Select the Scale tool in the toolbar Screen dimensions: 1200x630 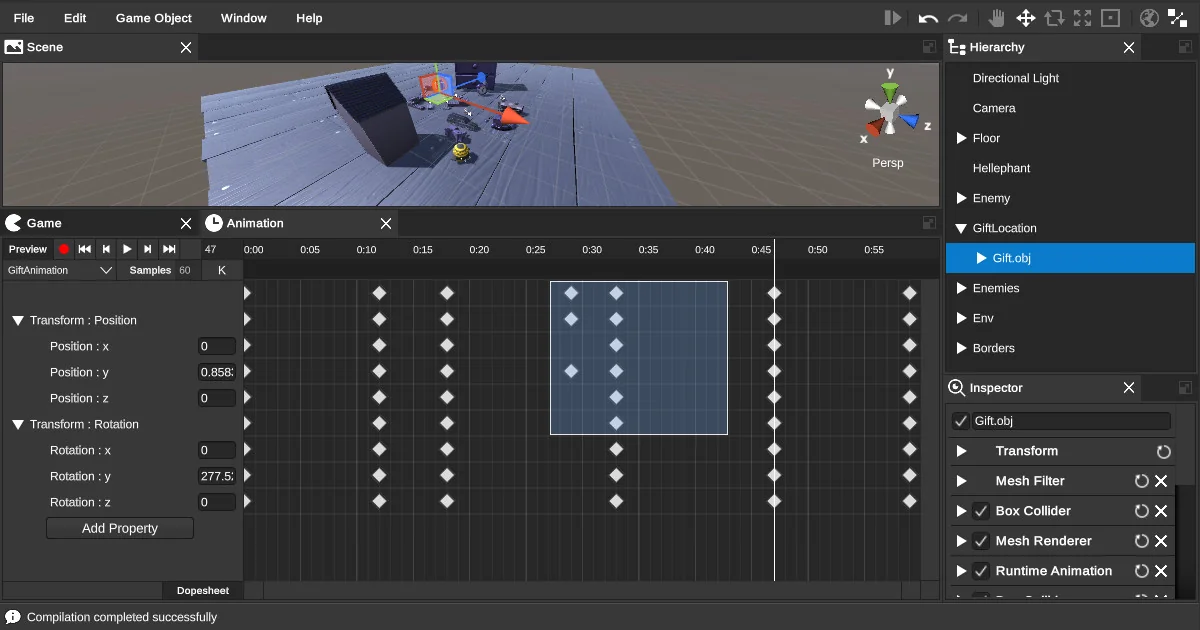[x=1082, y=17]
